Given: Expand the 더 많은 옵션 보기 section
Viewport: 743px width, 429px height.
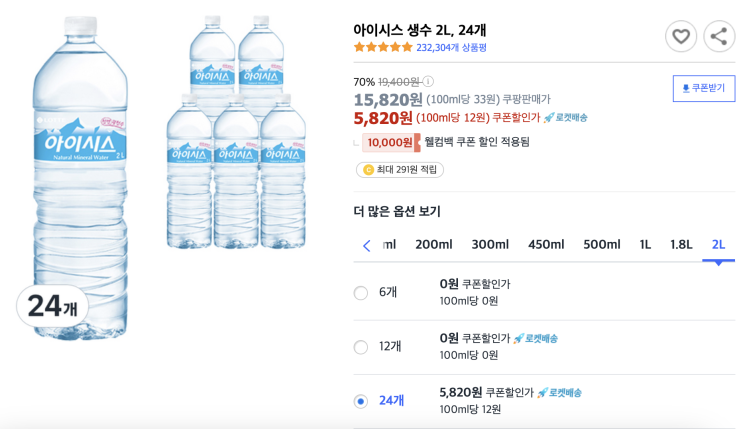Looking at the screenshot, I should (x=397, y=211).
